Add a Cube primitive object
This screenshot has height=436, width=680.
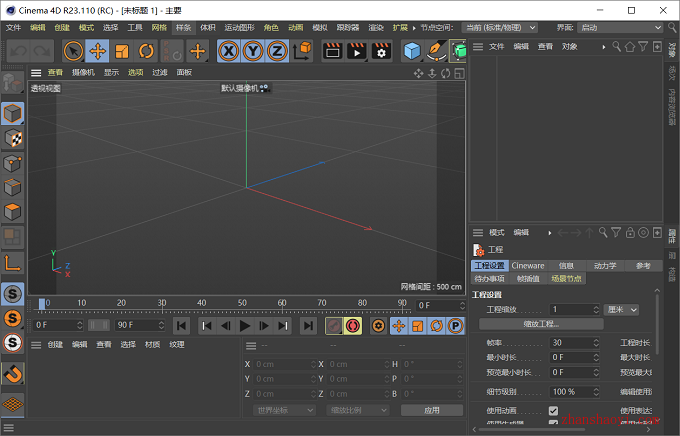[412, 51]
